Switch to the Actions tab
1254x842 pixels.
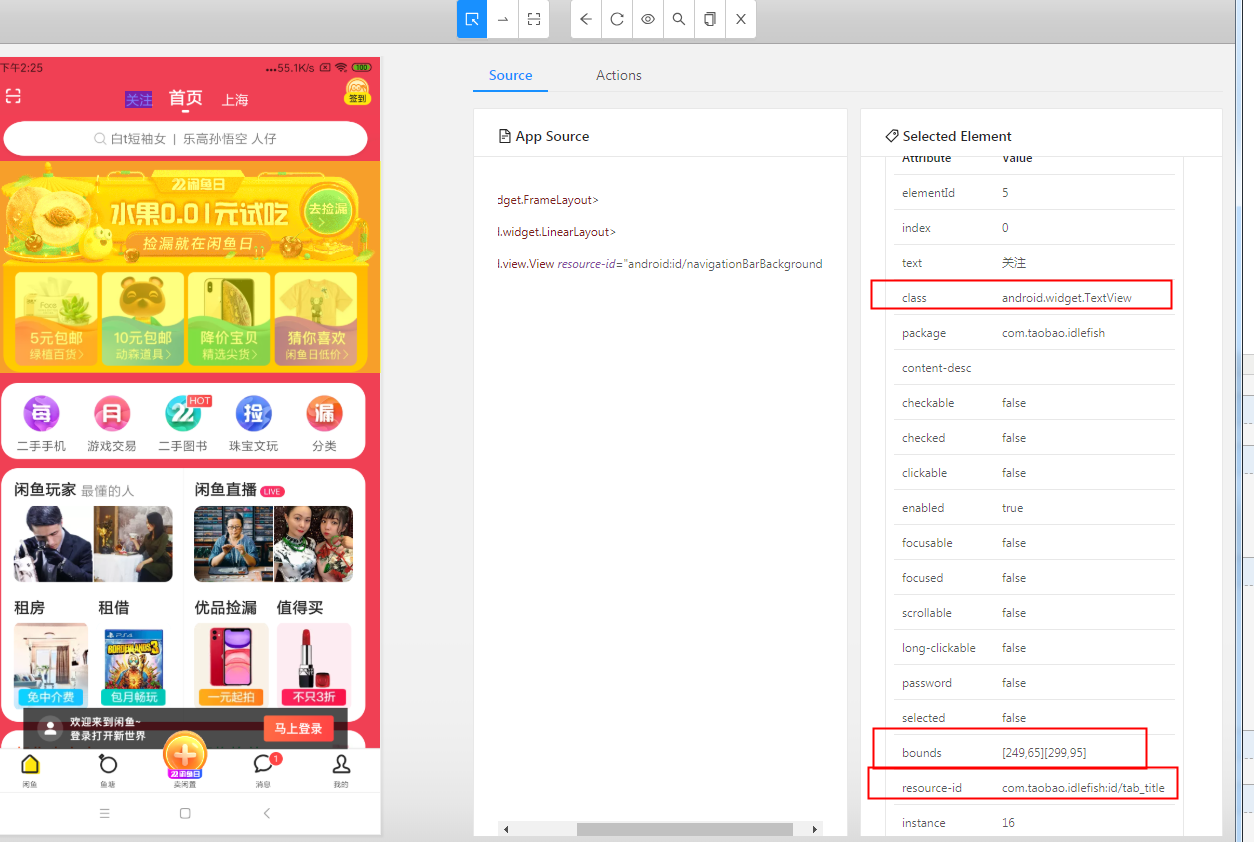tap(619, 75)
